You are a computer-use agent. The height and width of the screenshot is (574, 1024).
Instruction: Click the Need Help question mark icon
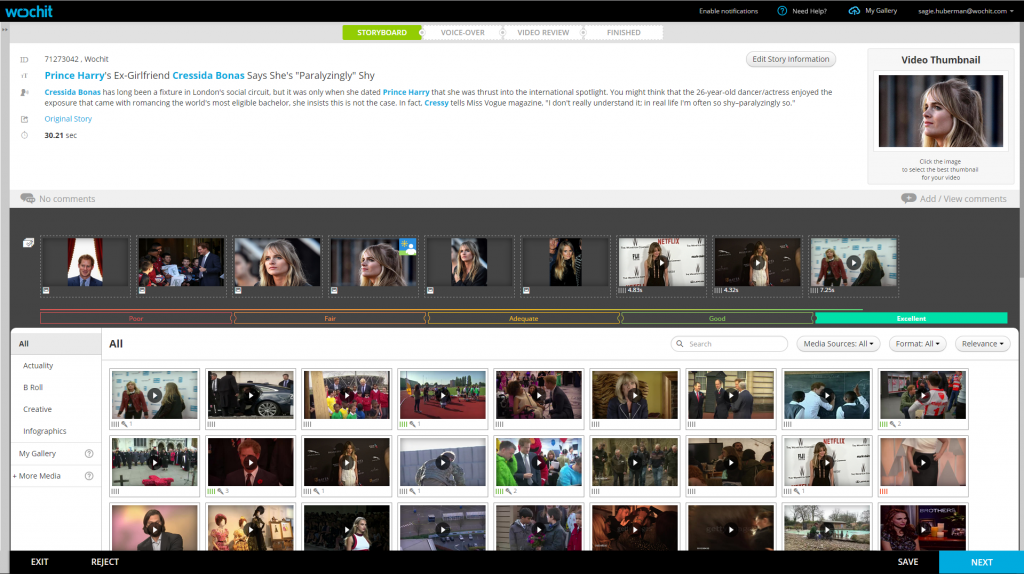[x=782, y=10]
